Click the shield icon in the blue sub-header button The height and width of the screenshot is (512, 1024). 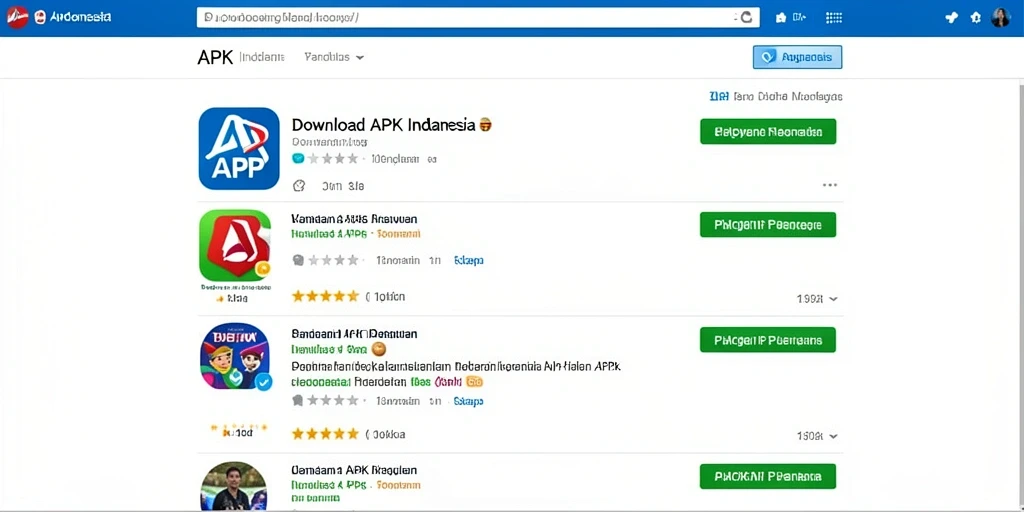(x=769, y=57)
